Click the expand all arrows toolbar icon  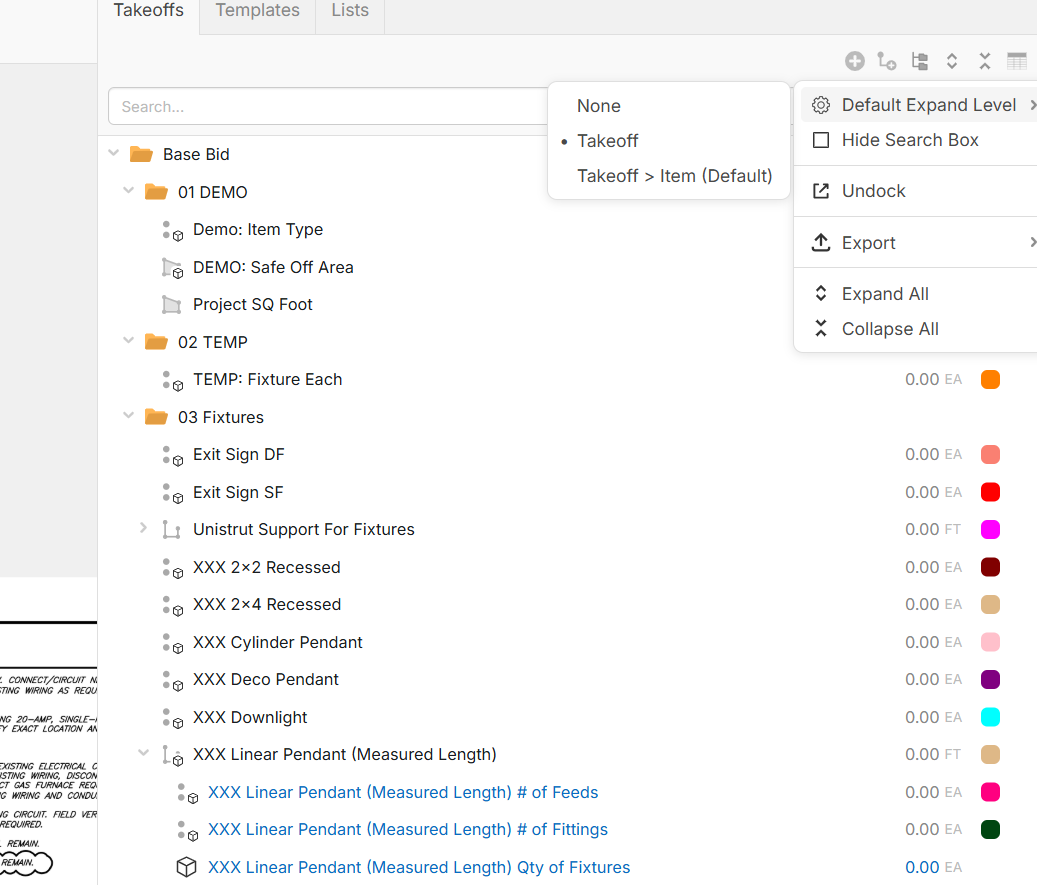(x=952, y=61)
